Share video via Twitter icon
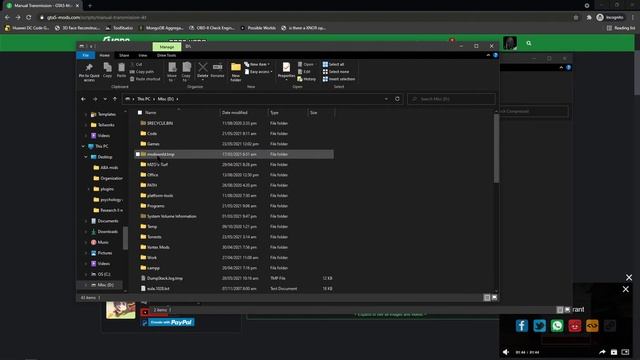This screenshot has width=640, height=360. coord(539,326)
